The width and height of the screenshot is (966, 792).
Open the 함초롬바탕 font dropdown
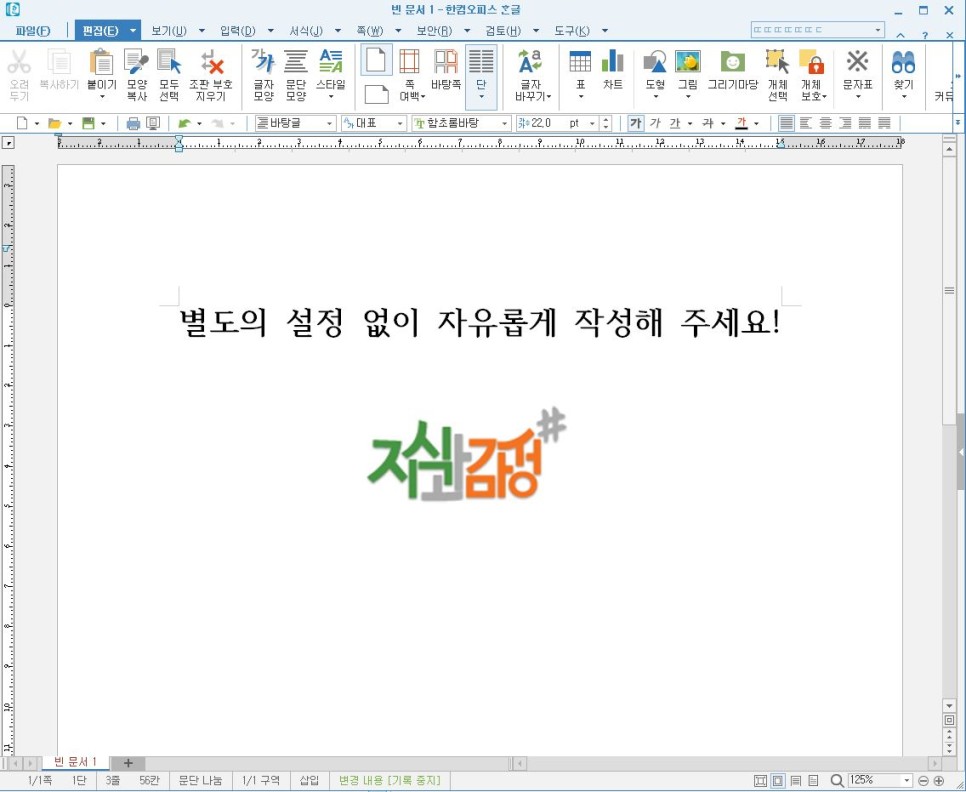point(505,124)
